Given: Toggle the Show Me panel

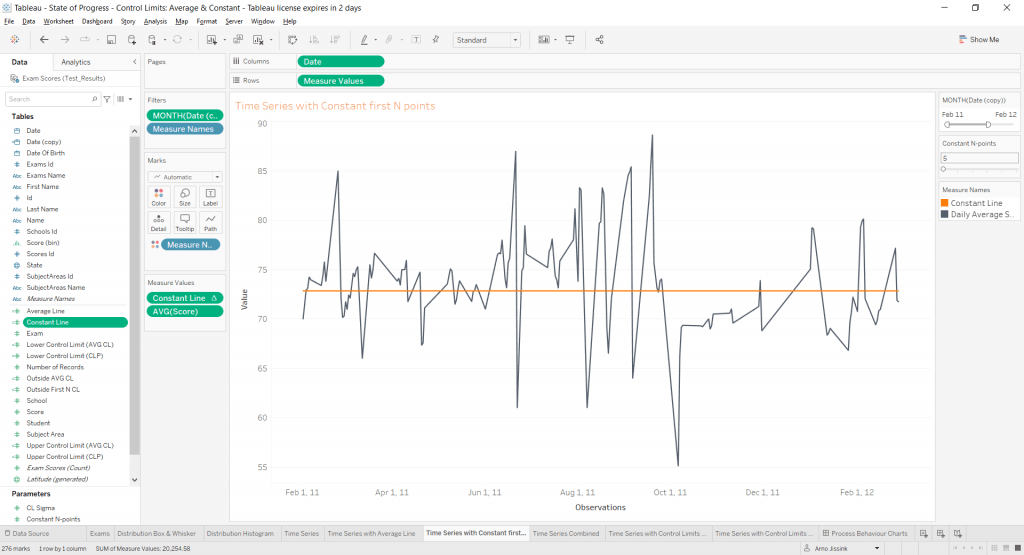Looking at the screenshot, I should click(x=978, y=40).
